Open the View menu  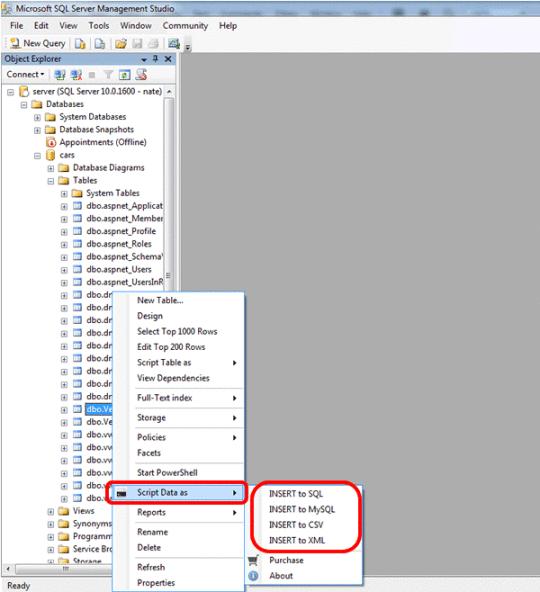coord(68,26)
